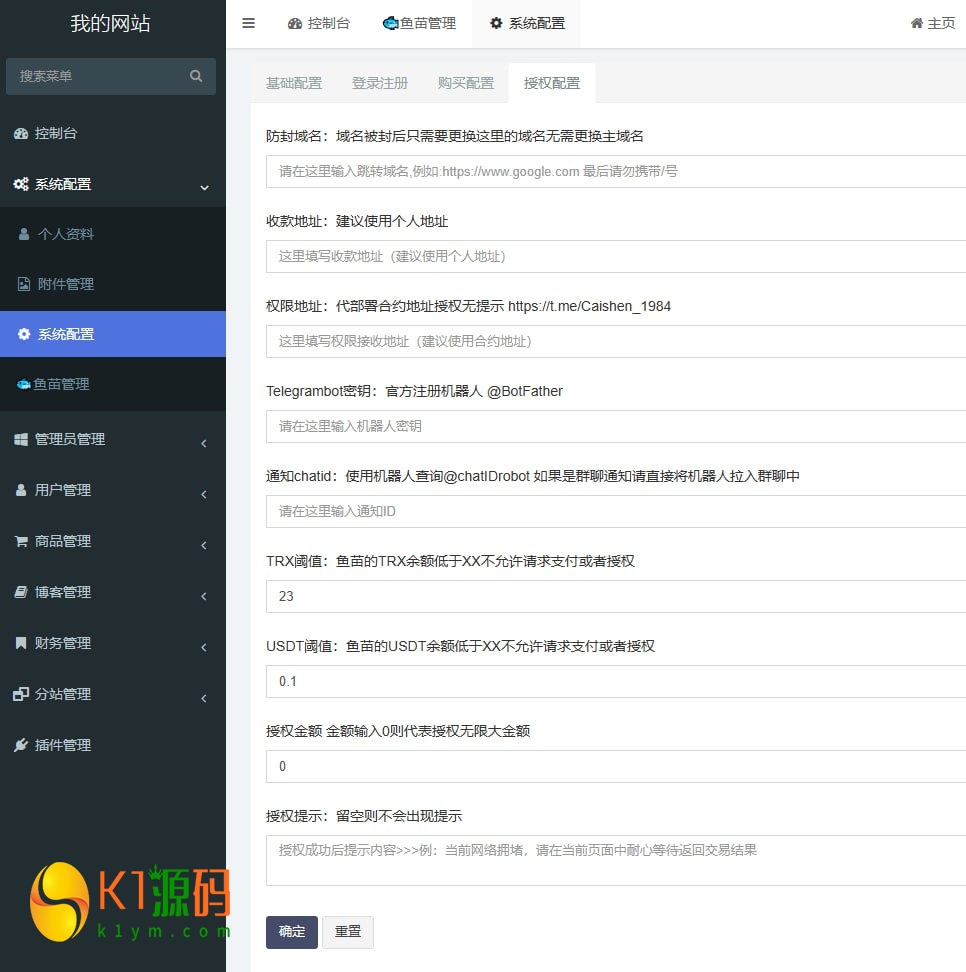Open 附件管理 attachment sidebar item
This screenshot has height=972, width=966.
65,284
